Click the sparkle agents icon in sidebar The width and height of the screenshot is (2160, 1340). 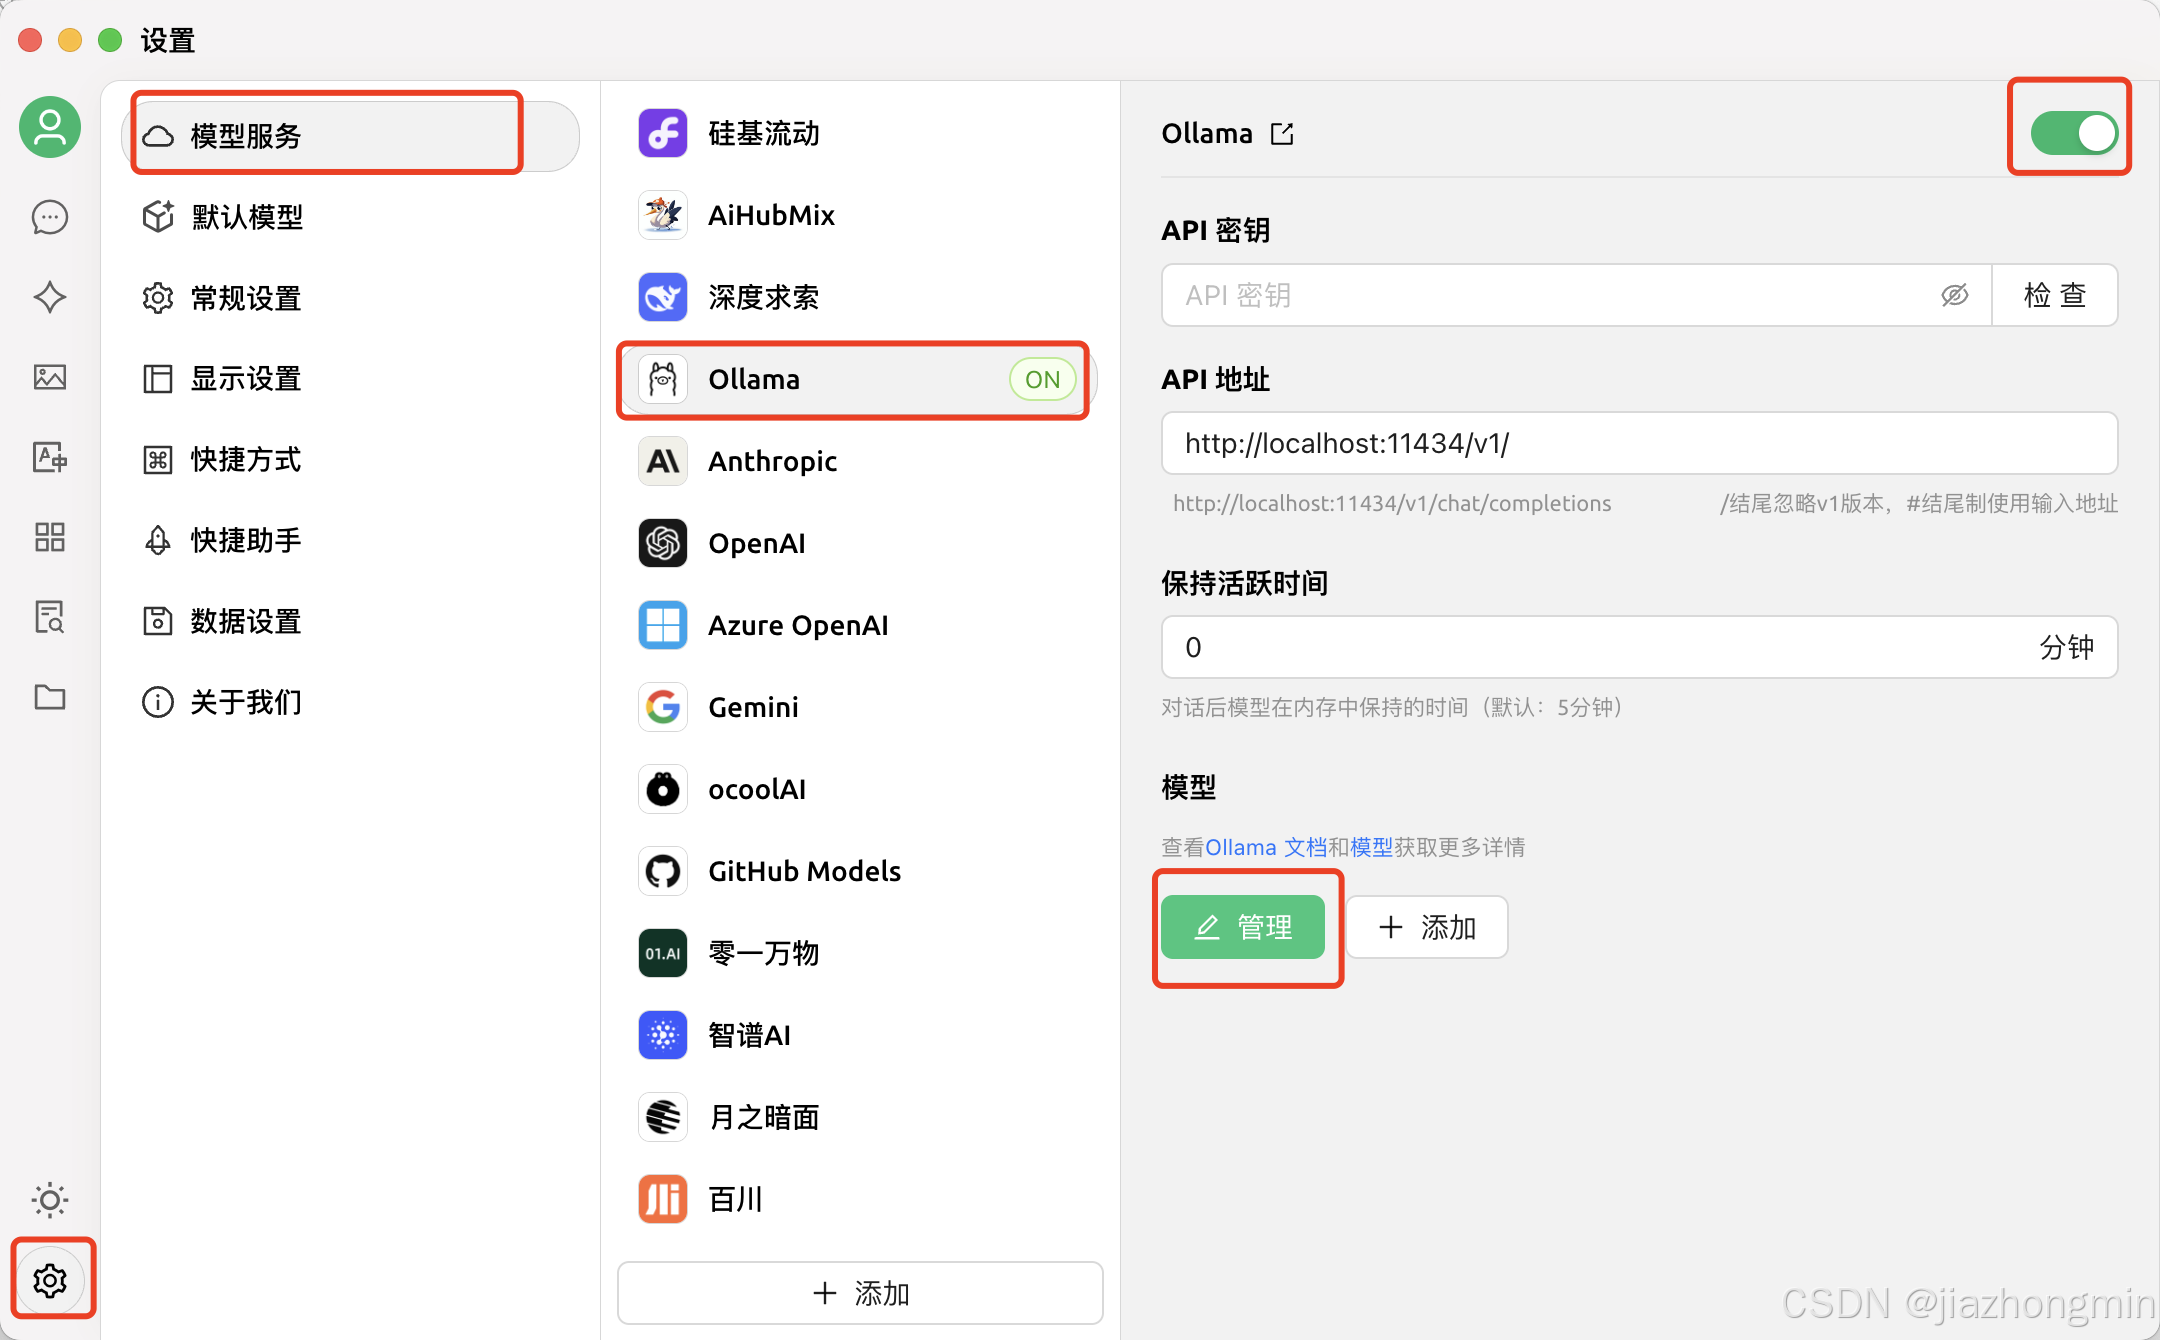[x=49, y=297]
